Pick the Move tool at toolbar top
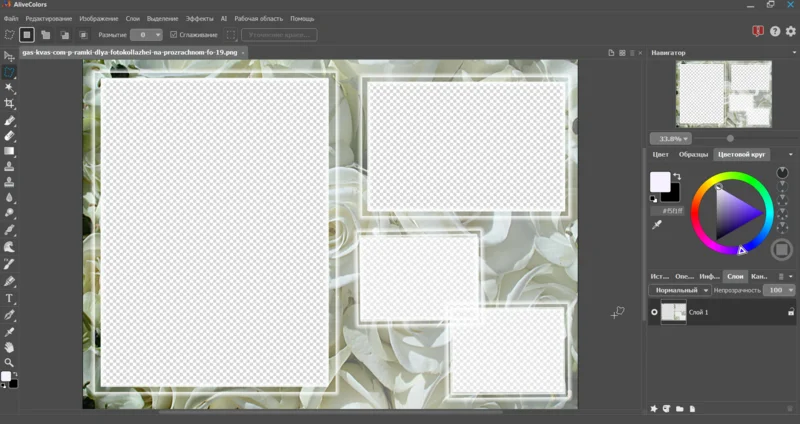 click(10, 56)
